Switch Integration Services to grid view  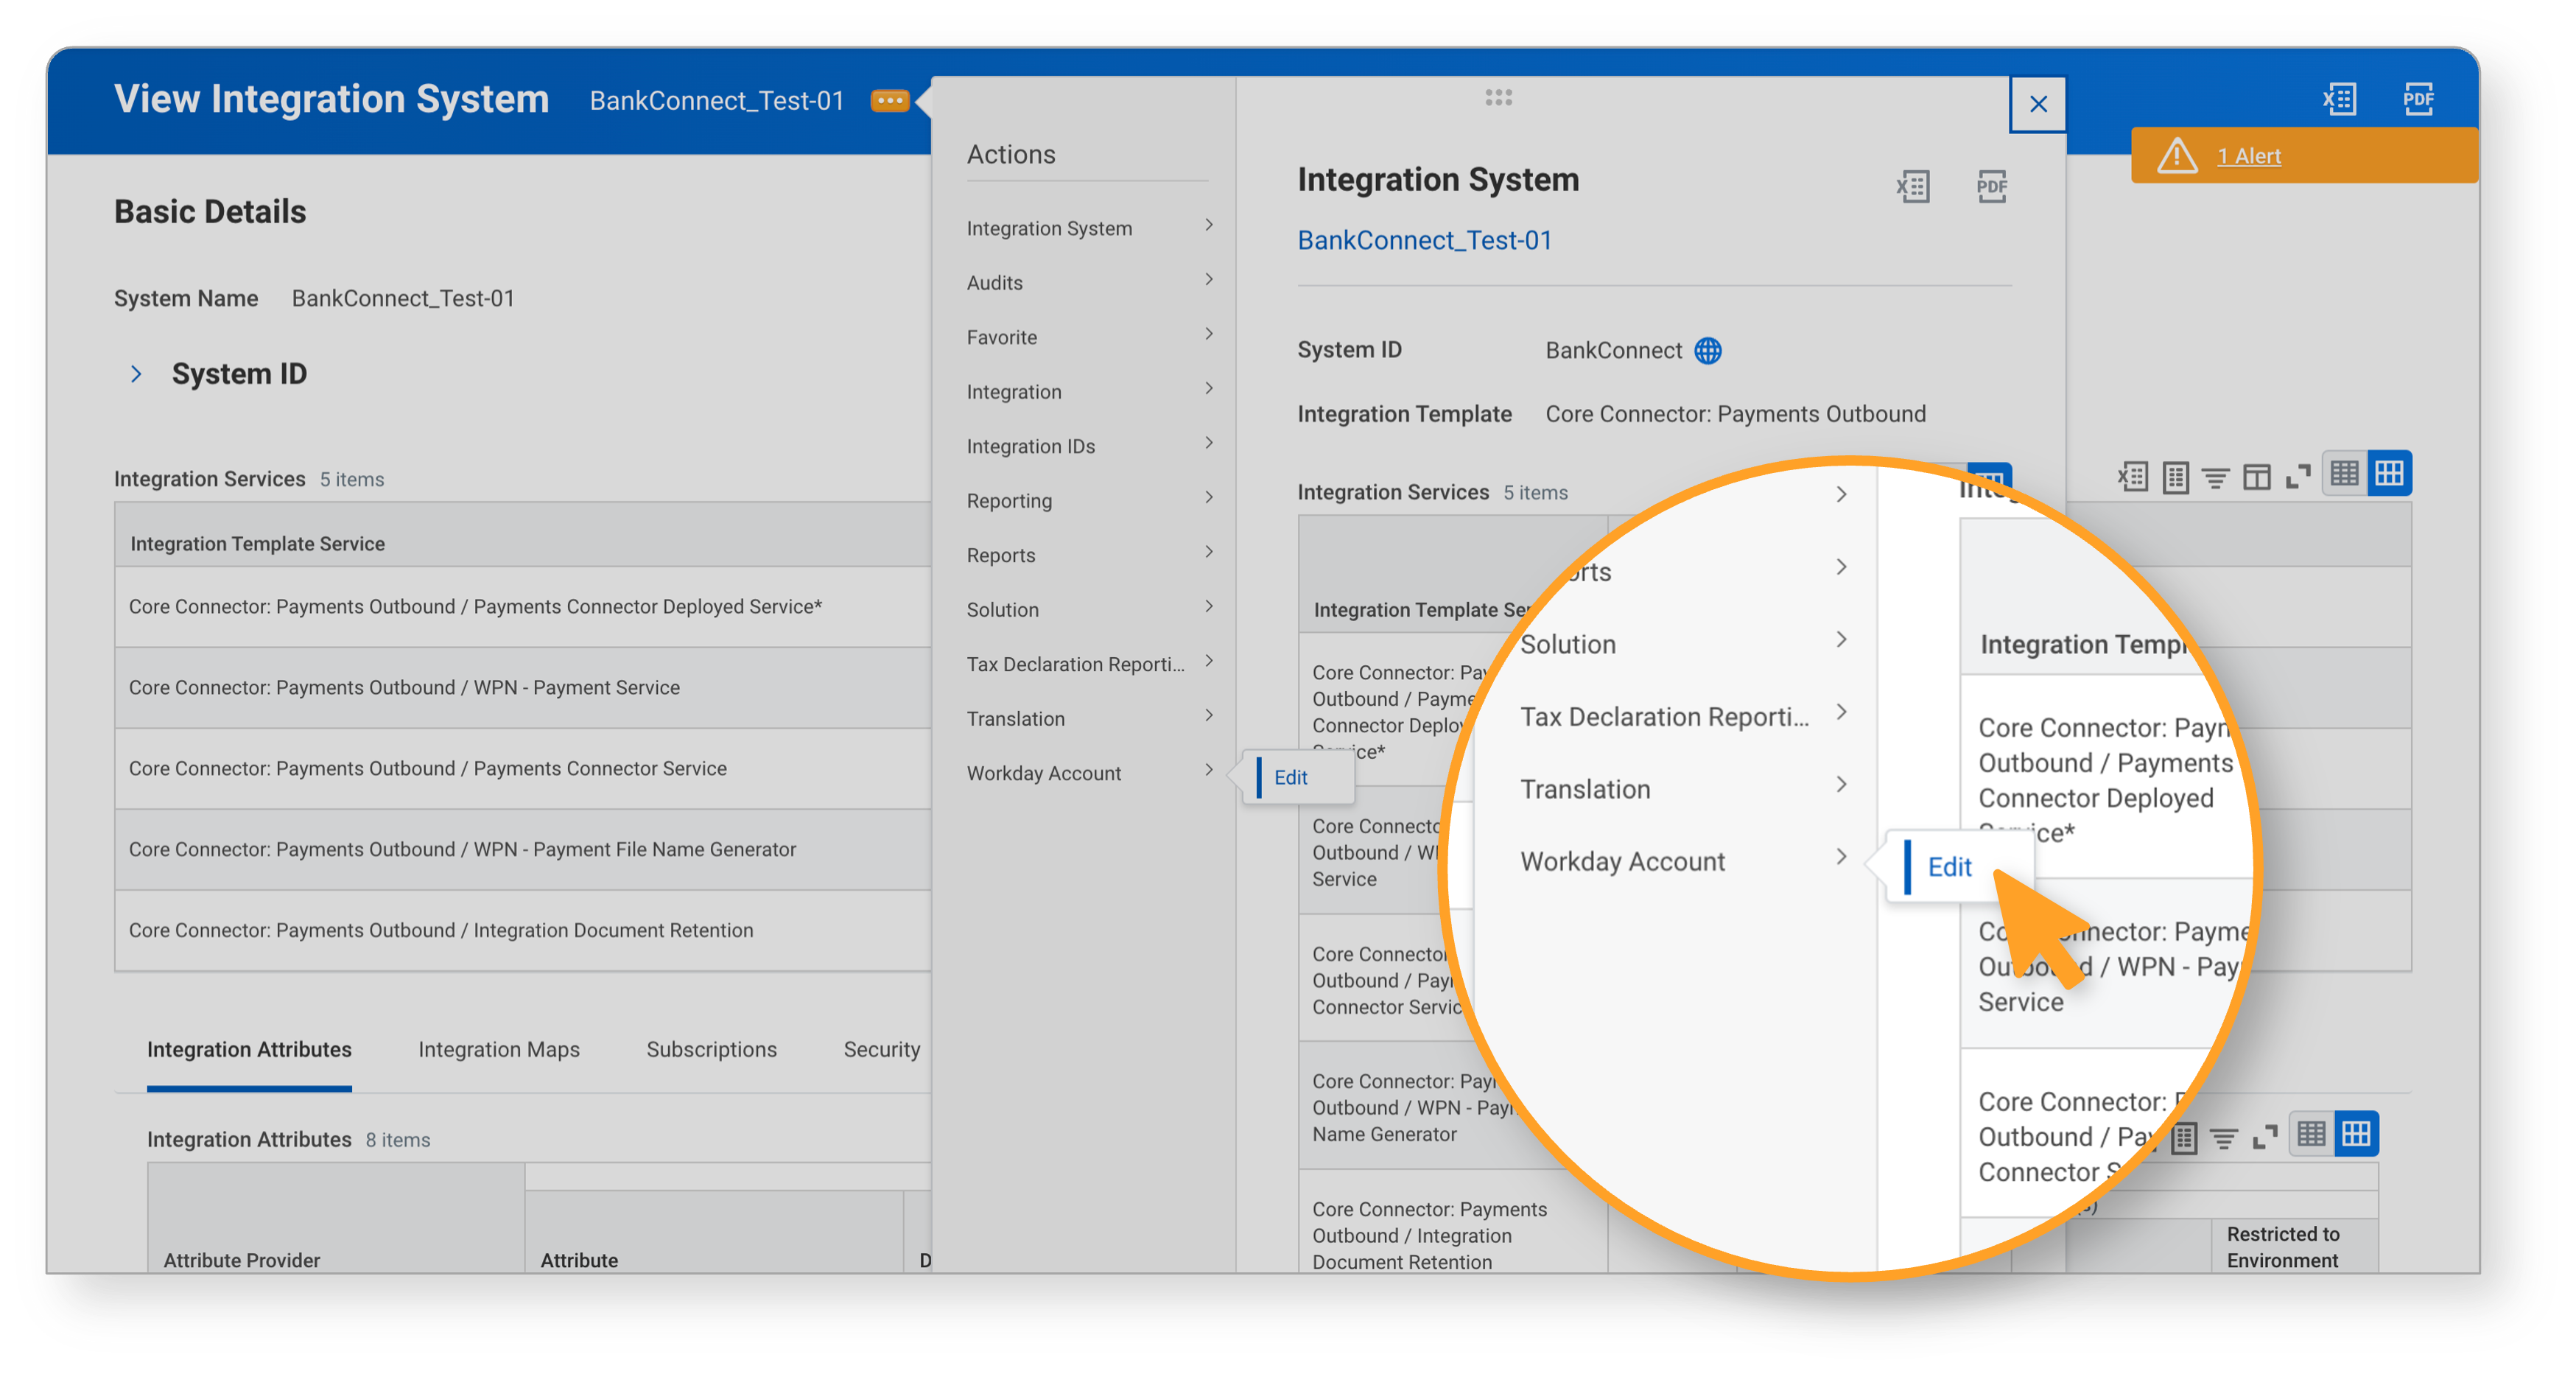point(2389,473)
